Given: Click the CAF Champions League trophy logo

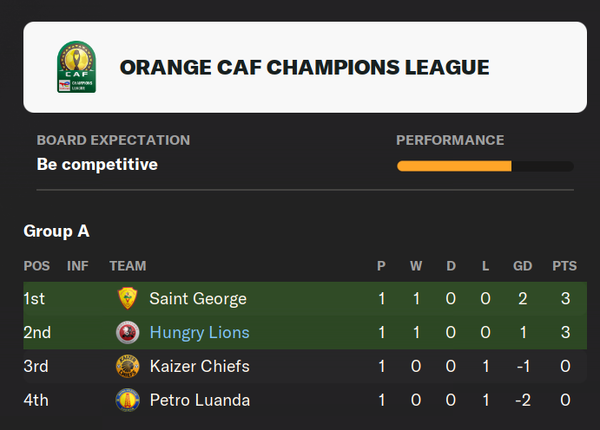Looking at the screenshot, I should tap(77, 67).
